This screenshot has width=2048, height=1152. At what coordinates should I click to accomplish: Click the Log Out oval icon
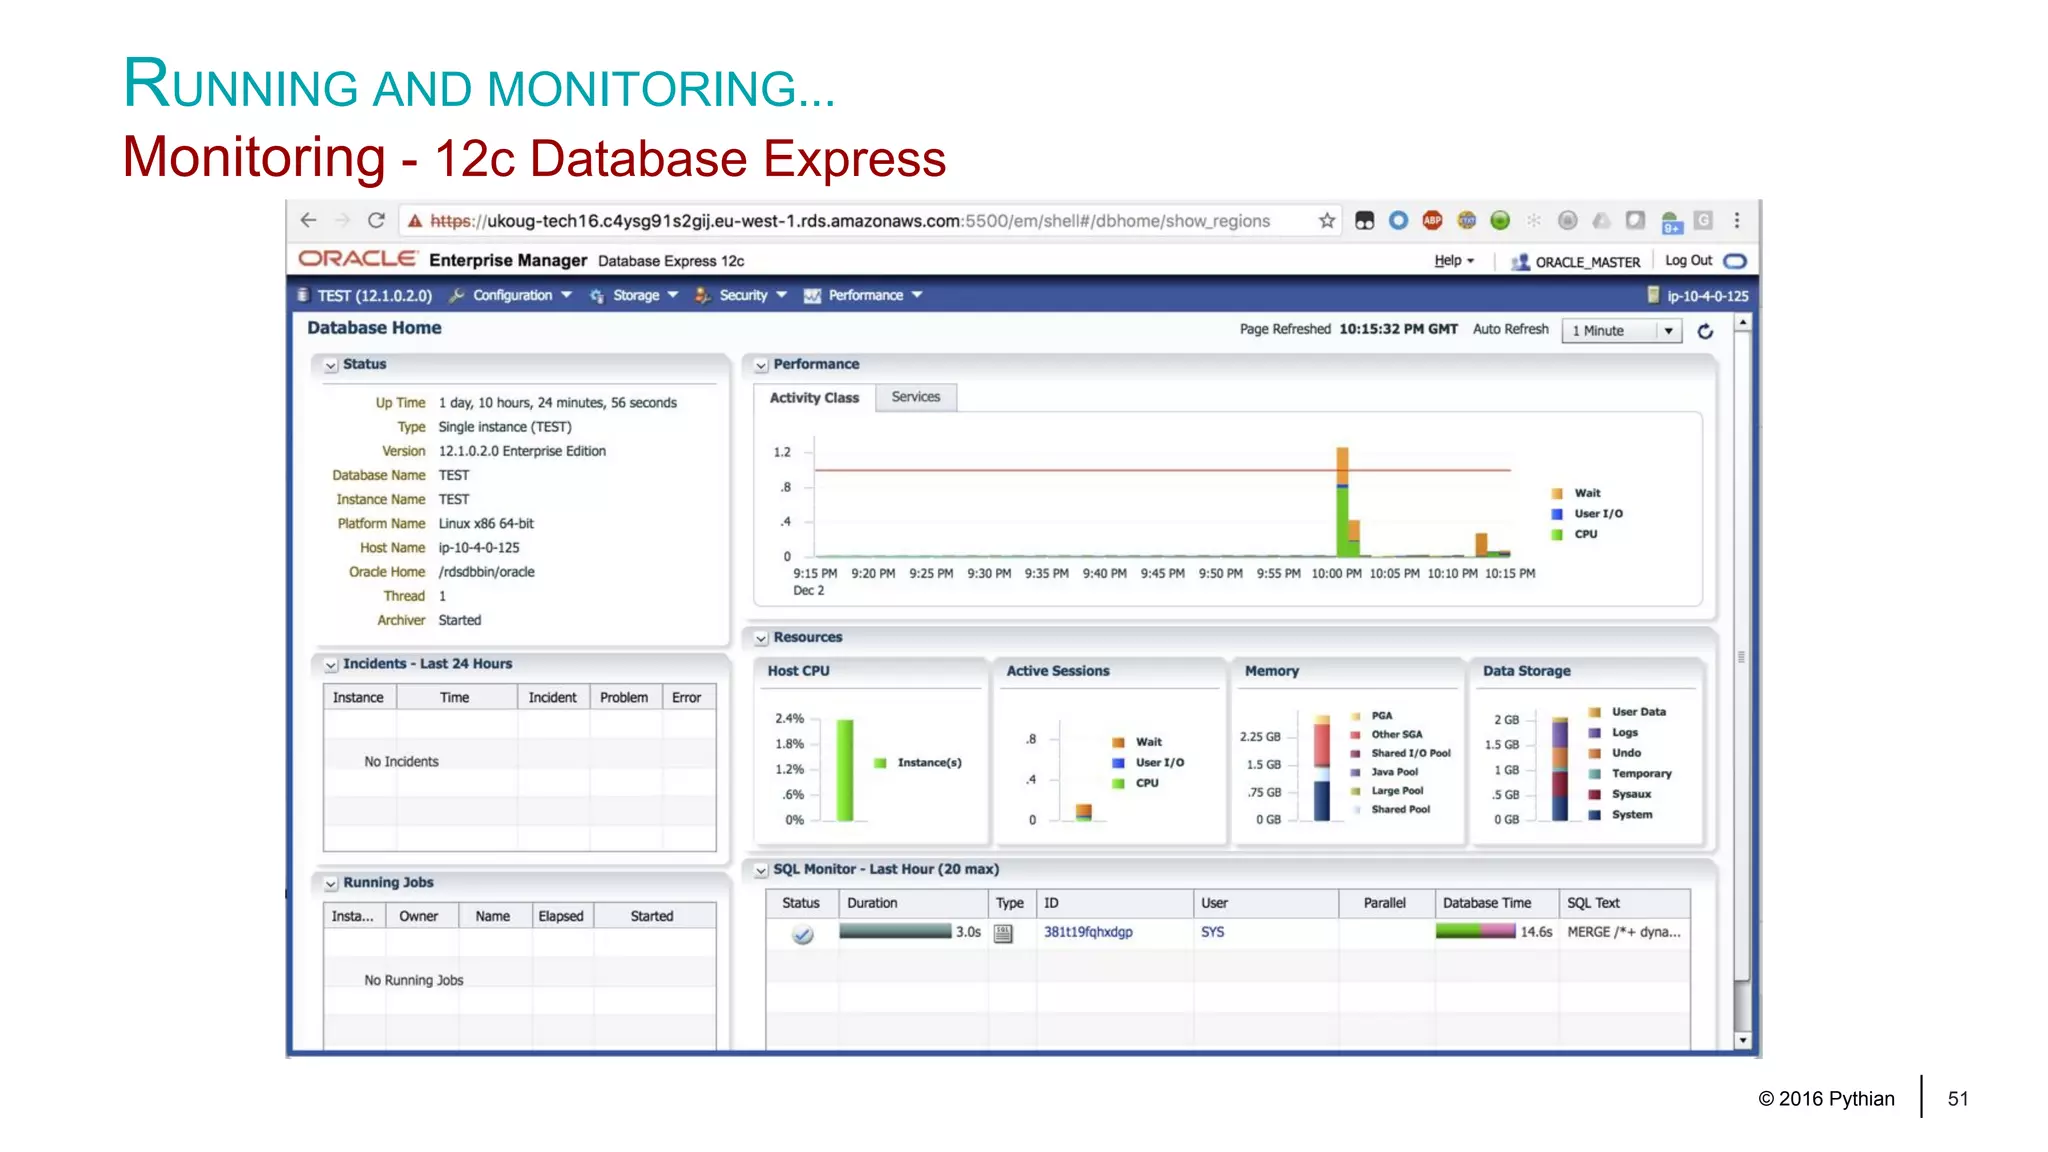pyautogui.click(x=1736, y=261)
